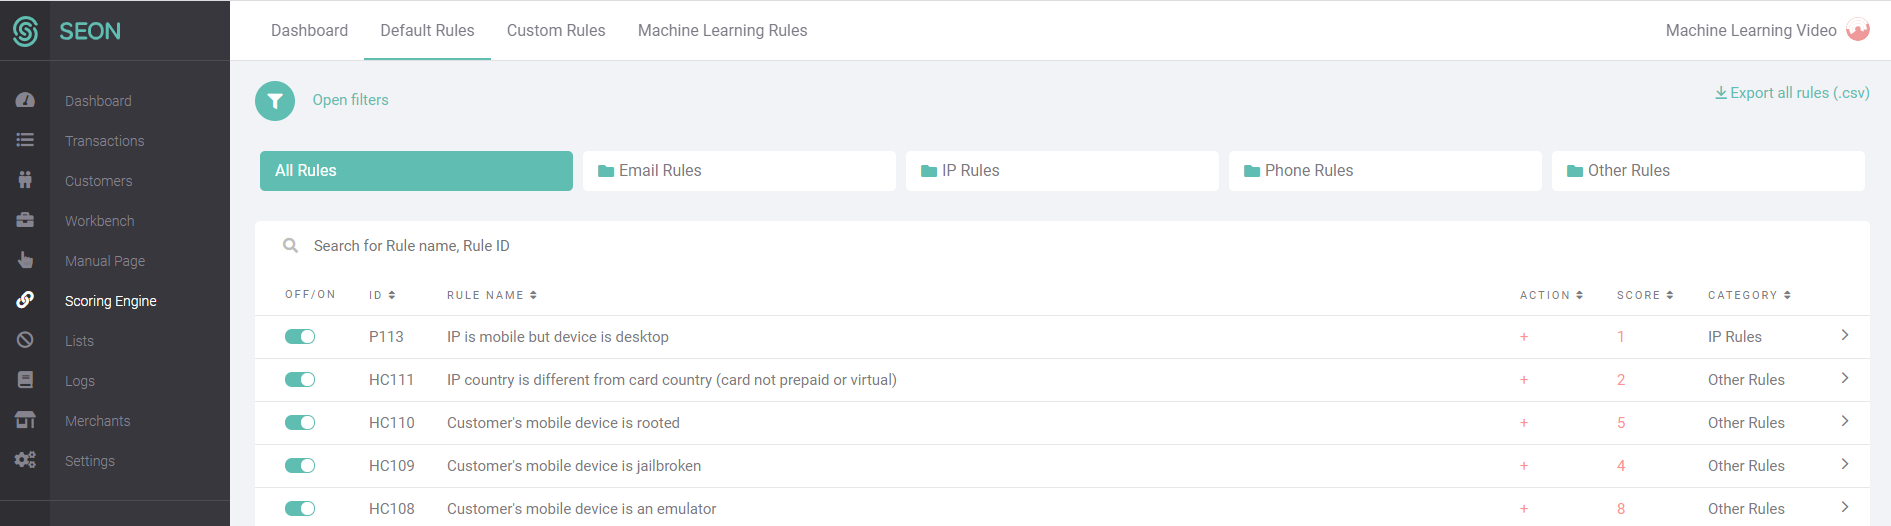This screenshot has width=1891, height=526.
Task: Click the rule name search field
Action: click(1062, 246)
